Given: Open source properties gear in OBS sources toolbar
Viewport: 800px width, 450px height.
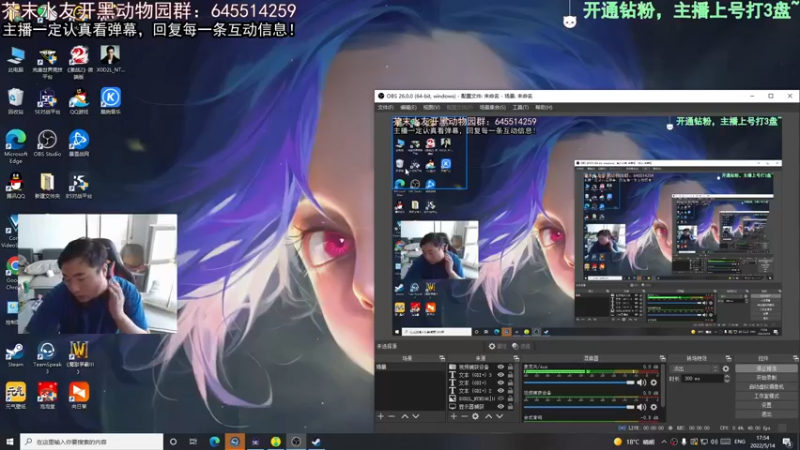Looking at the screenshot, I should (x=475, y=416).
